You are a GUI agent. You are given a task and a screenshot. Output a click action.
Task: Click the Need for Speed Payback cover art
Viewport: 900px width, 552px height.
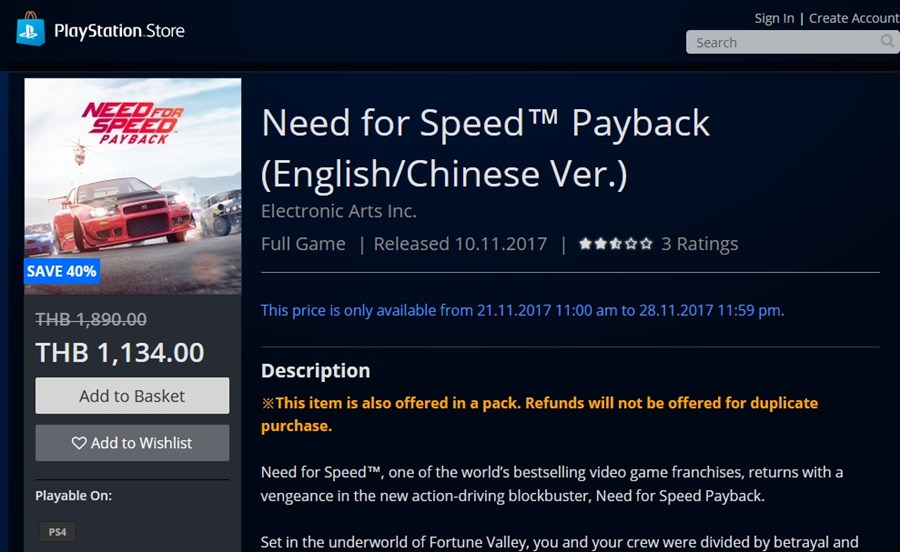133,186
